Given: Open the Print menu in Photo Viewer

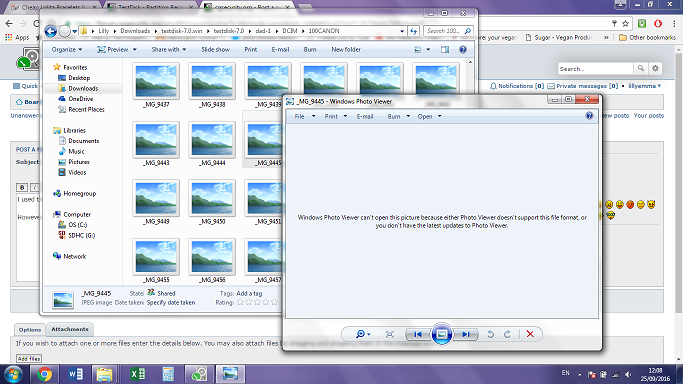Looking at the screenshot, I should pos(335,116).
